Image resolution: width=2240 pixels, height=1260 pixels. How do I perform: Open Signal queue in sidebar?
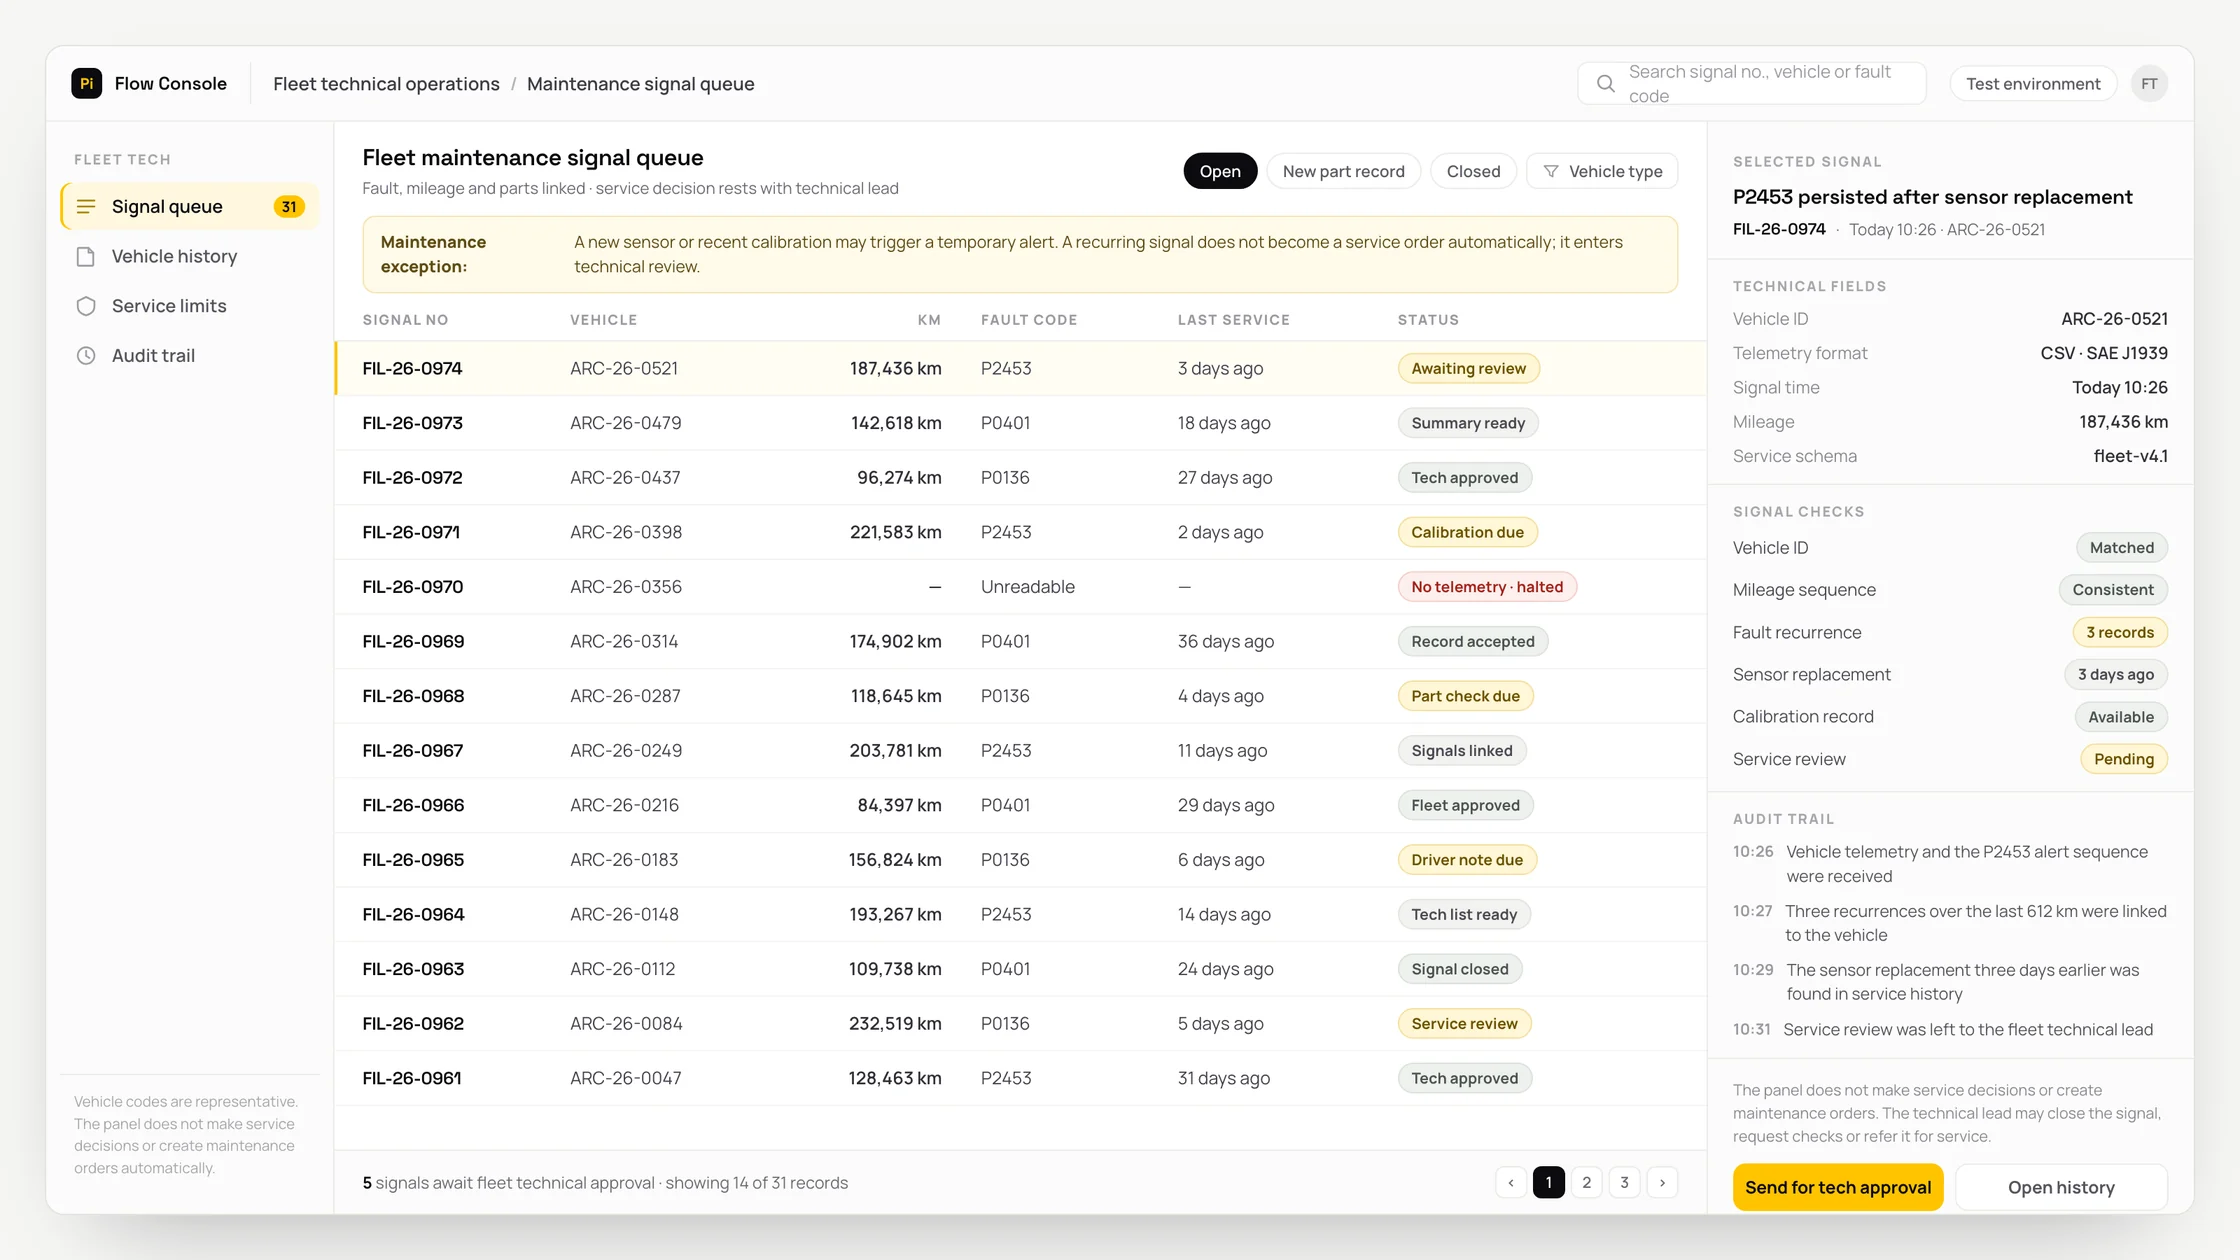coord(190,207)
